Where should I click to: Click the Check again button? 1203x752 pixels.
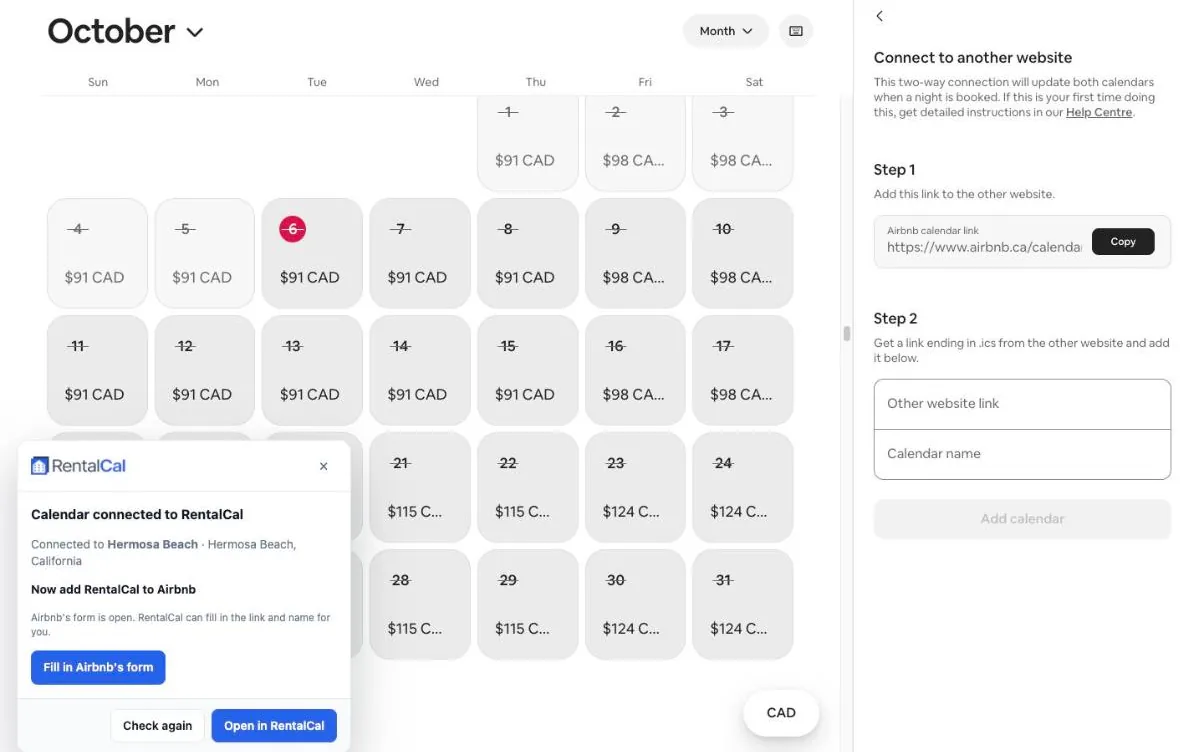(157, 726)
